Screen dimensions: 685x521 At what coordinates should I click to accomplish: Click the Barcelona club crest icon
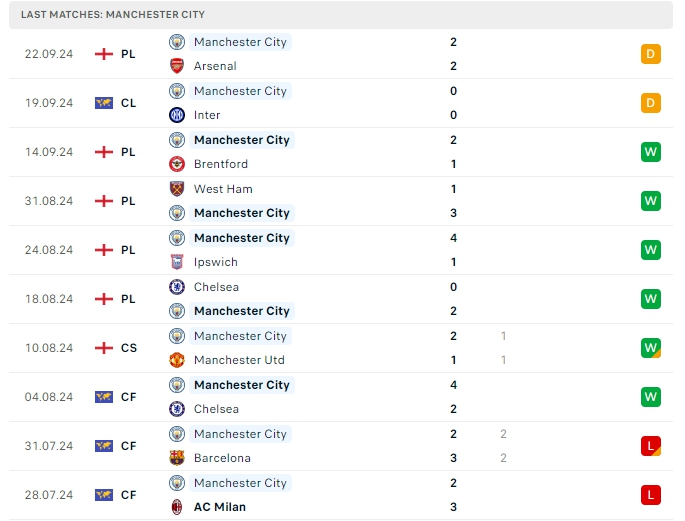coord(177,458)
